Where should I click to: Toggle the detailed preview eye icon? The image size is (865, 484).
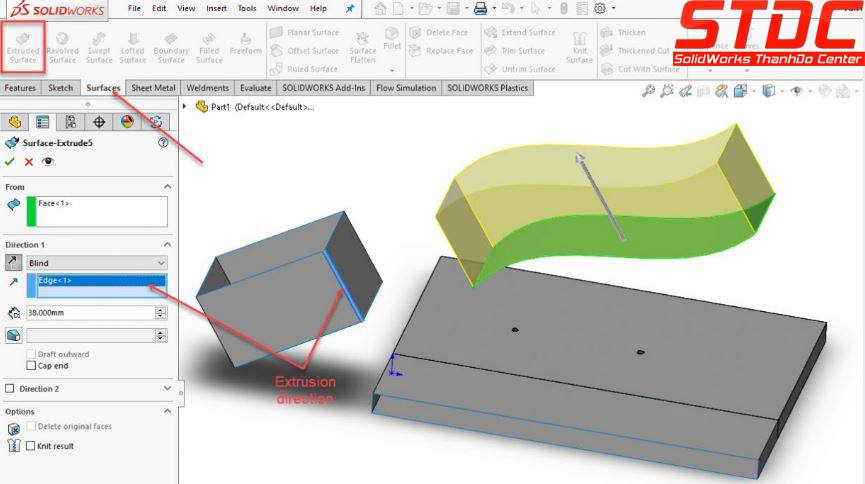pyautogui.click(x=48, y=162)
